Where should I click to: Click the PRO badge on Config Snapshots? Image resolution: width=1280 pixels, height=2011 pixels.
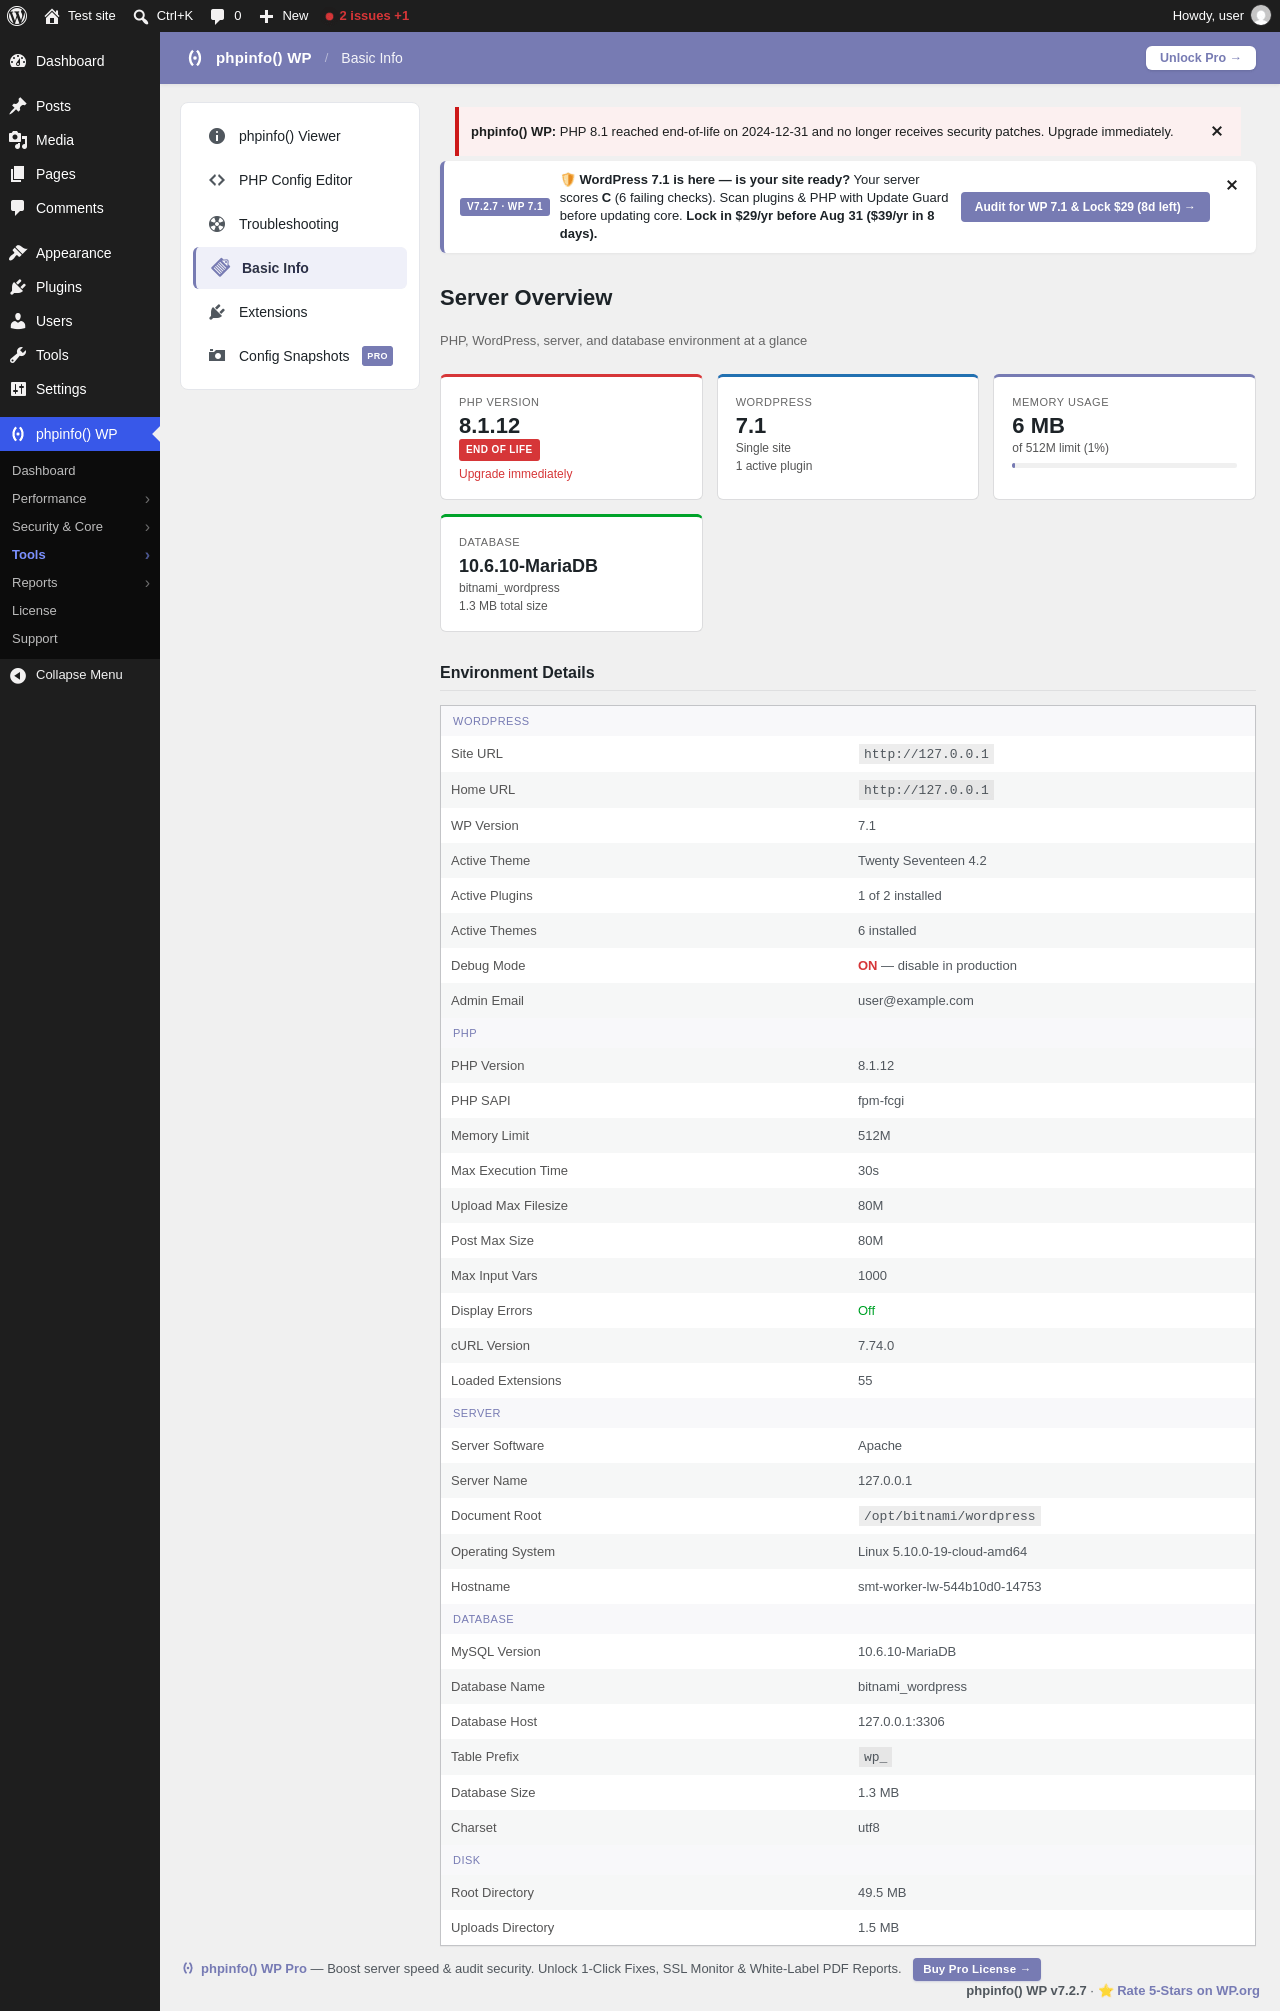377,356
